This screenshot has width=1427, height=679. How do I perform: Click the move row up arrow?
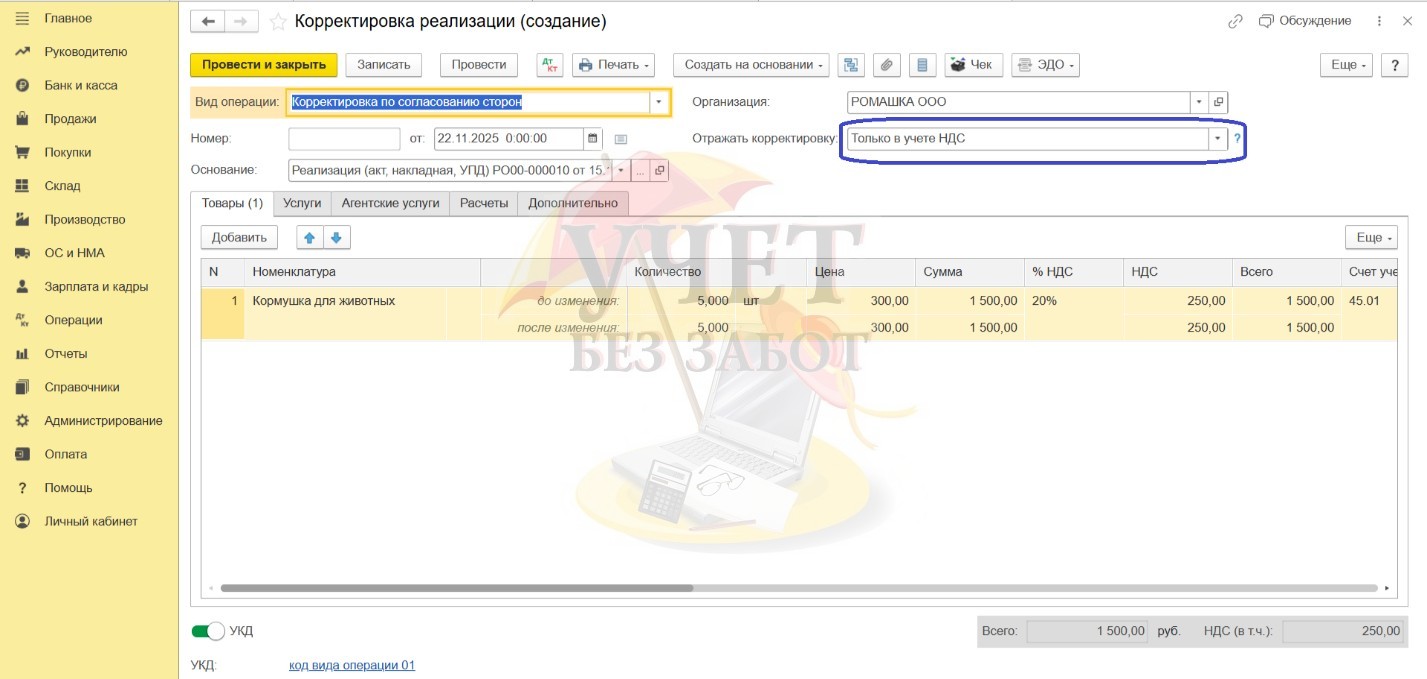(x=310, y=238)
